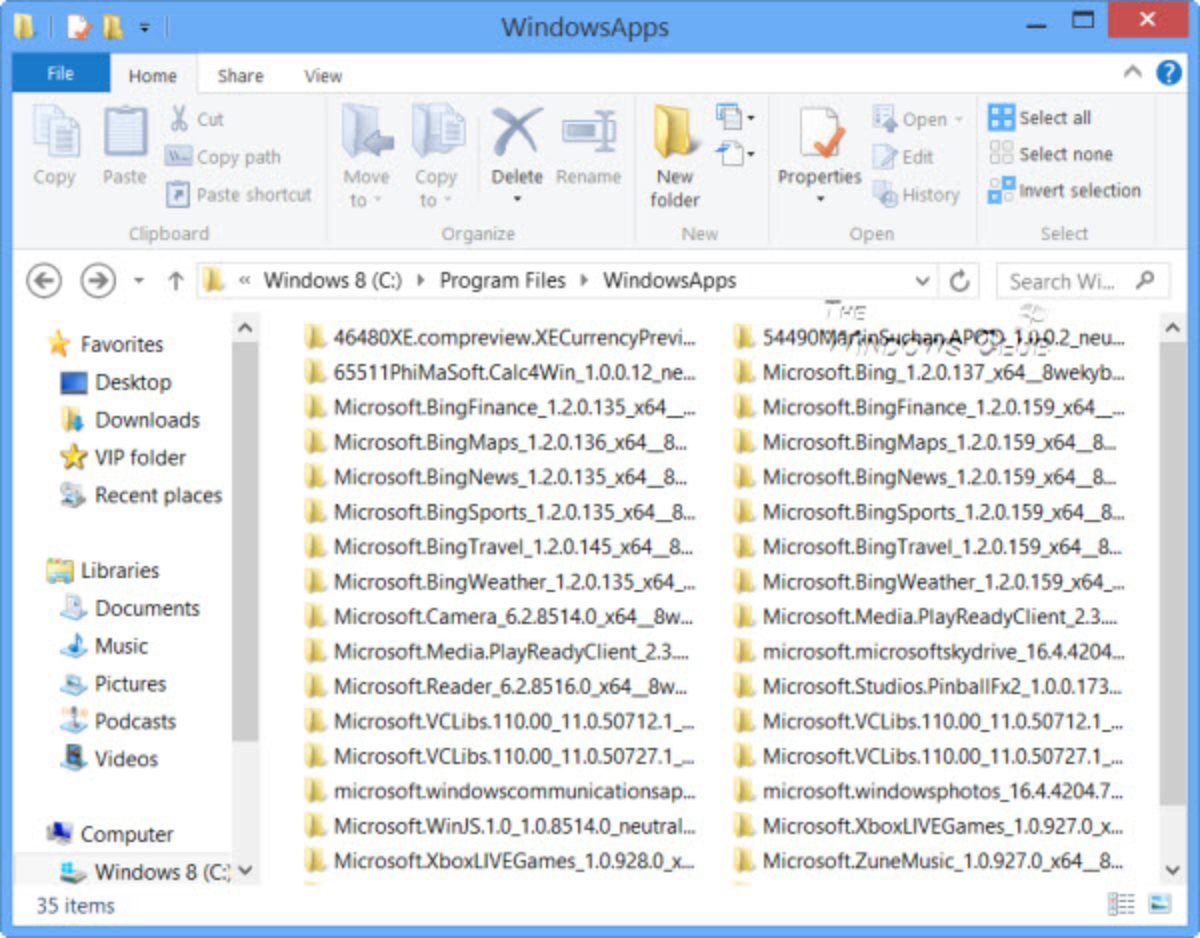1200x938 pixels.
Task: Go up one folder level arrow
Action: 175,282
